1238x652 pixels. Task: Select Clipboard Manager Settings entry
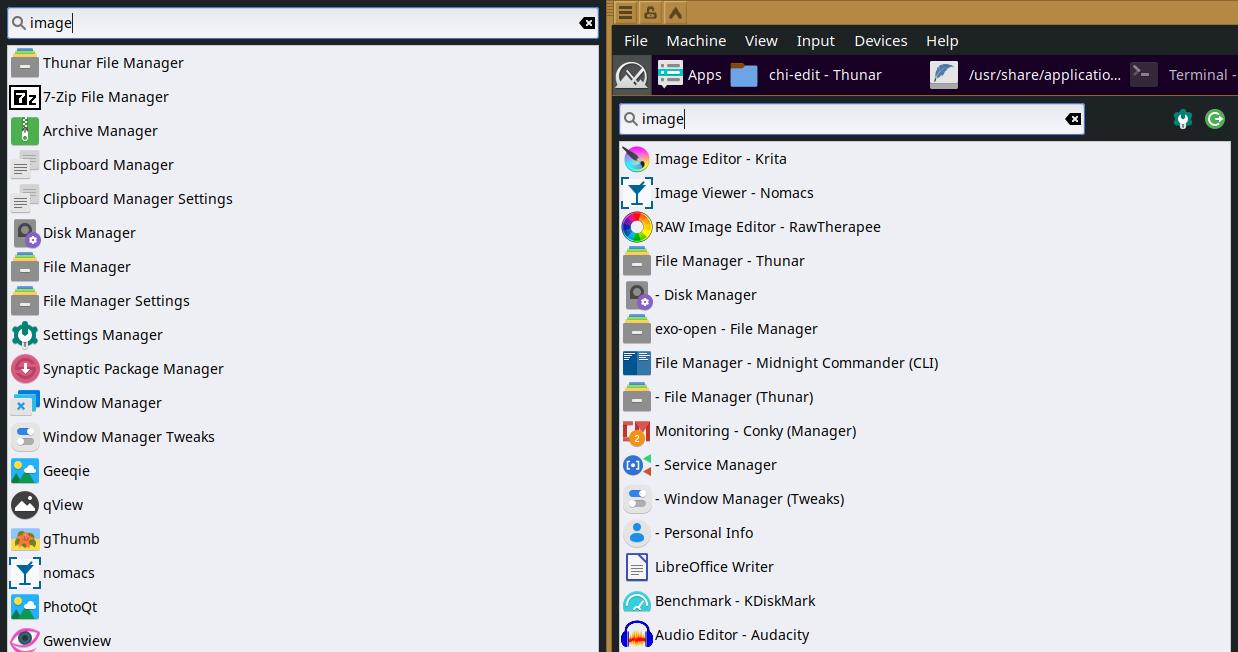click(303, 199)
